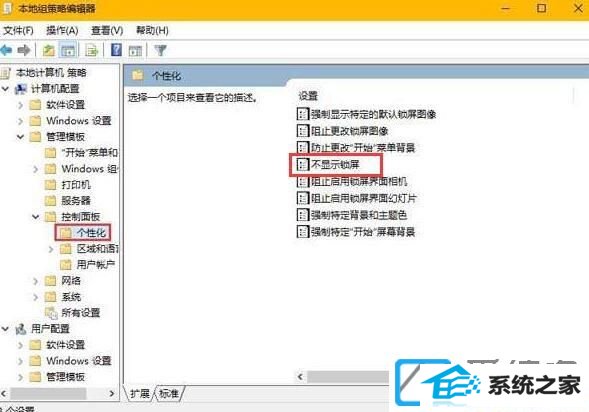Screen dimensions: 589x412
Task: Open the blue Help question mark icon
Action: coord(116,50)
